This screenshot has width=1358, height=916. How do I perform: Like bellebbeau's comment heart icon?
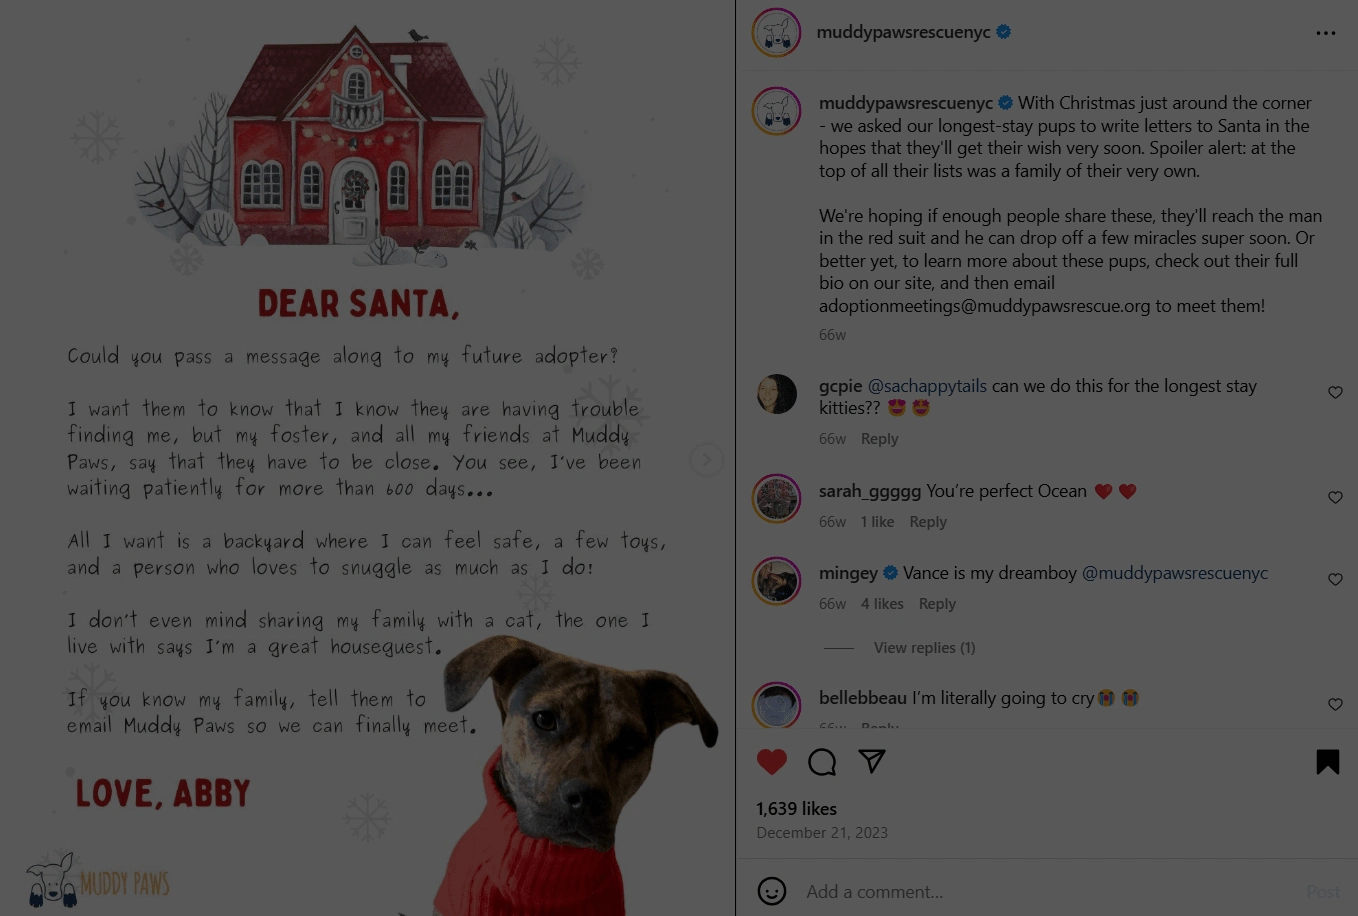click(x=1335, y=704)
